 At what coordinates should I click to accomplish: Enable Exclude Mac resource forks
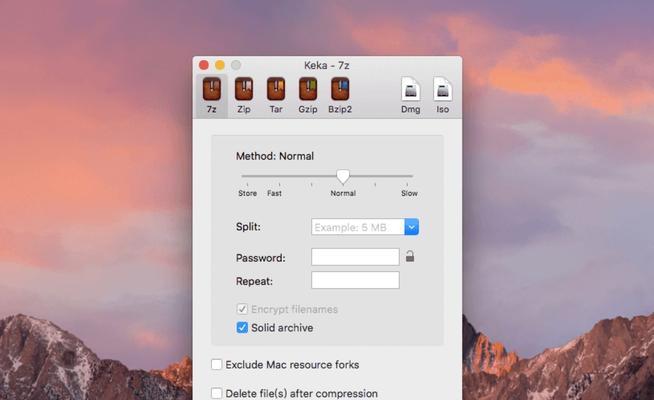(x=216, y=365)
